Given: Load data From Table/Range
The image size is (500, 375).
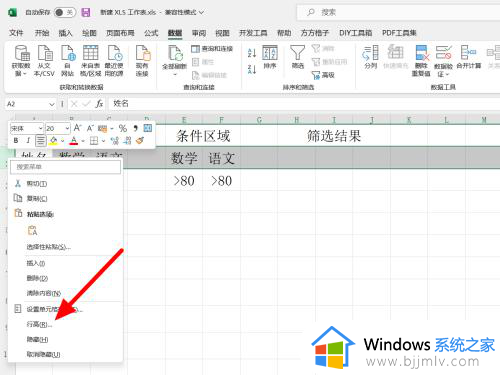Looking at the screenshot, I should (90, 61).
